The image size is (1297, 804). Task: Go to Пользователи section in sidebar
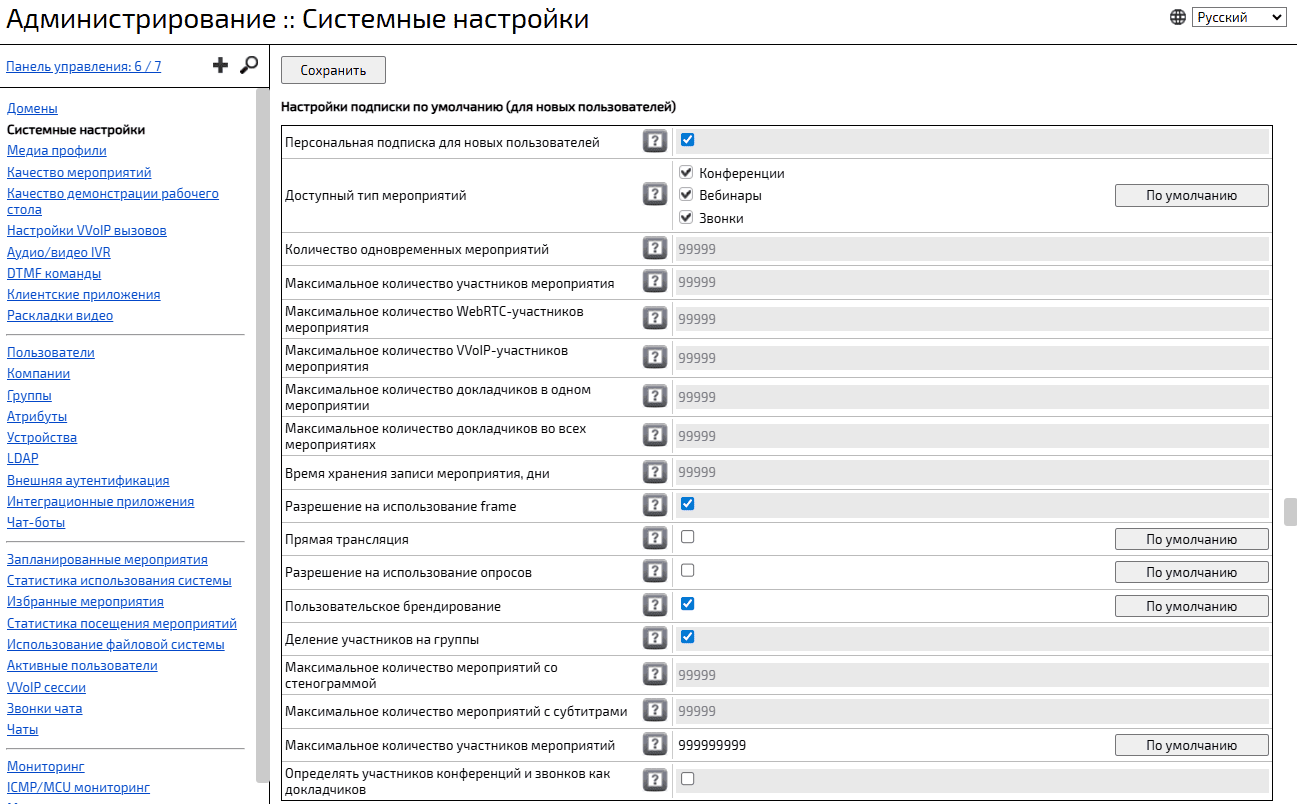coord(51,353)
